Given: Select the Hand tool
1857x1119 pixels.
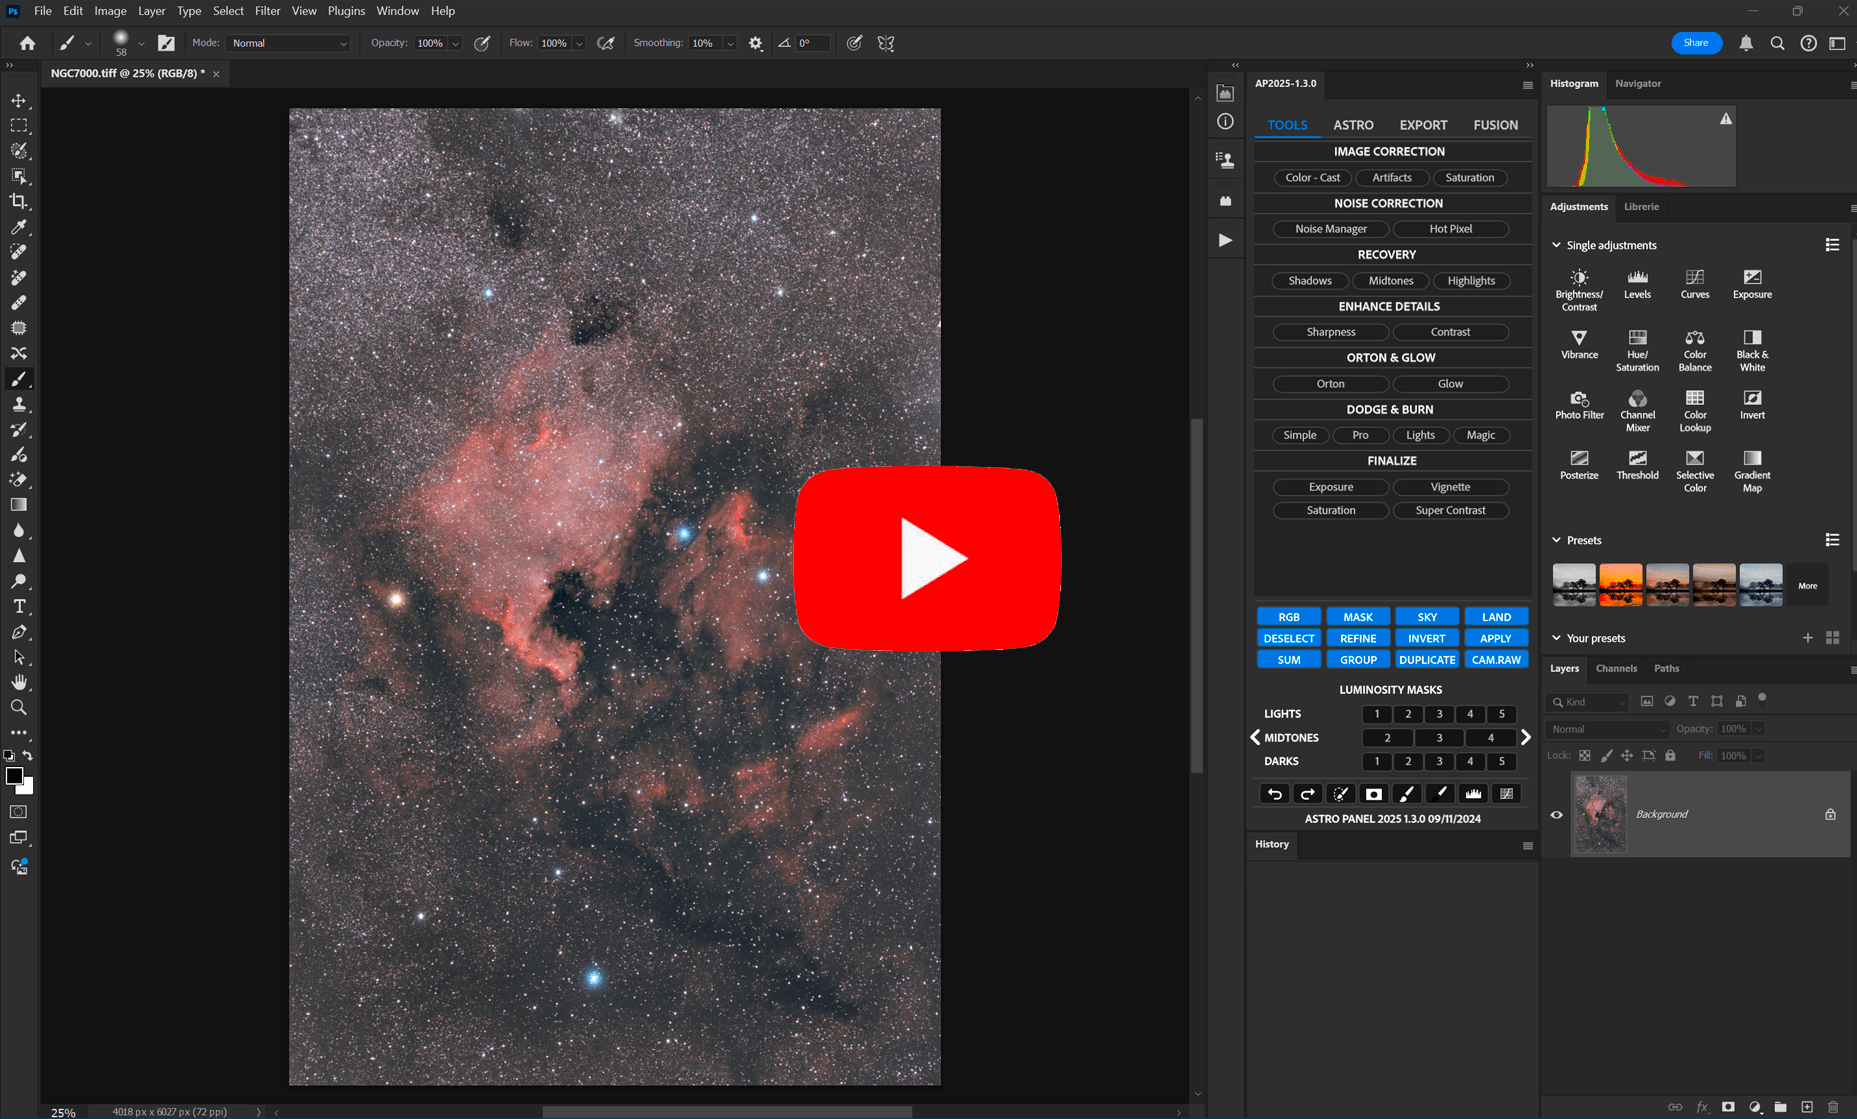Looking at the screenshot, I should point(19,682).
